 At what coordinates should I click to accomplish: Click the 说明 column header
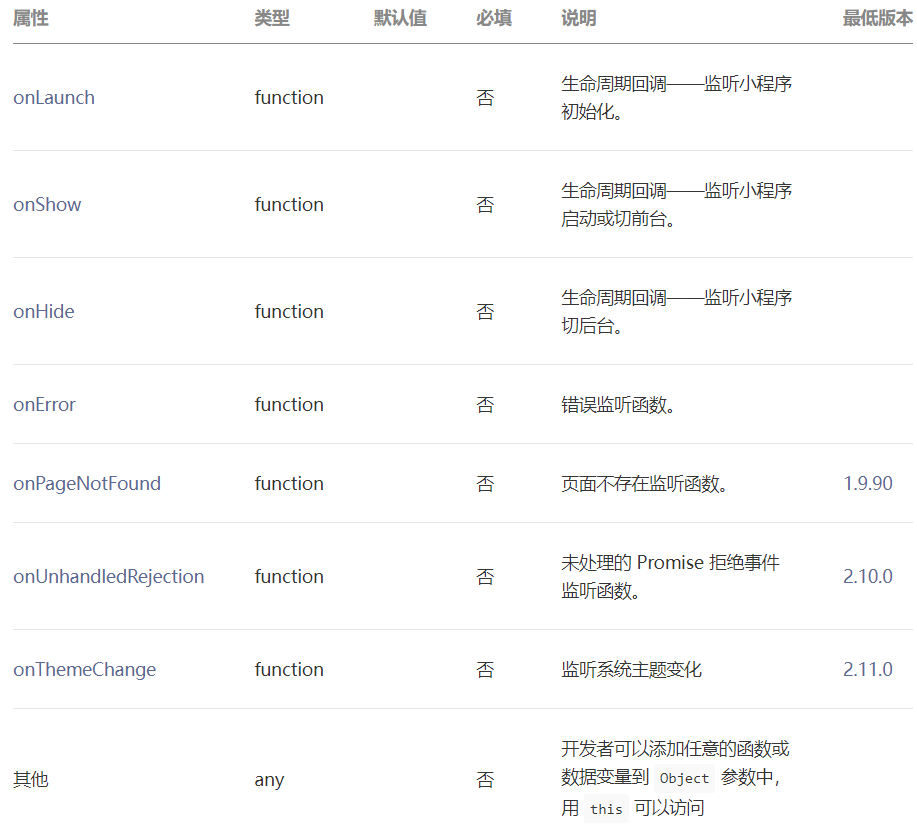click(579, 18)
